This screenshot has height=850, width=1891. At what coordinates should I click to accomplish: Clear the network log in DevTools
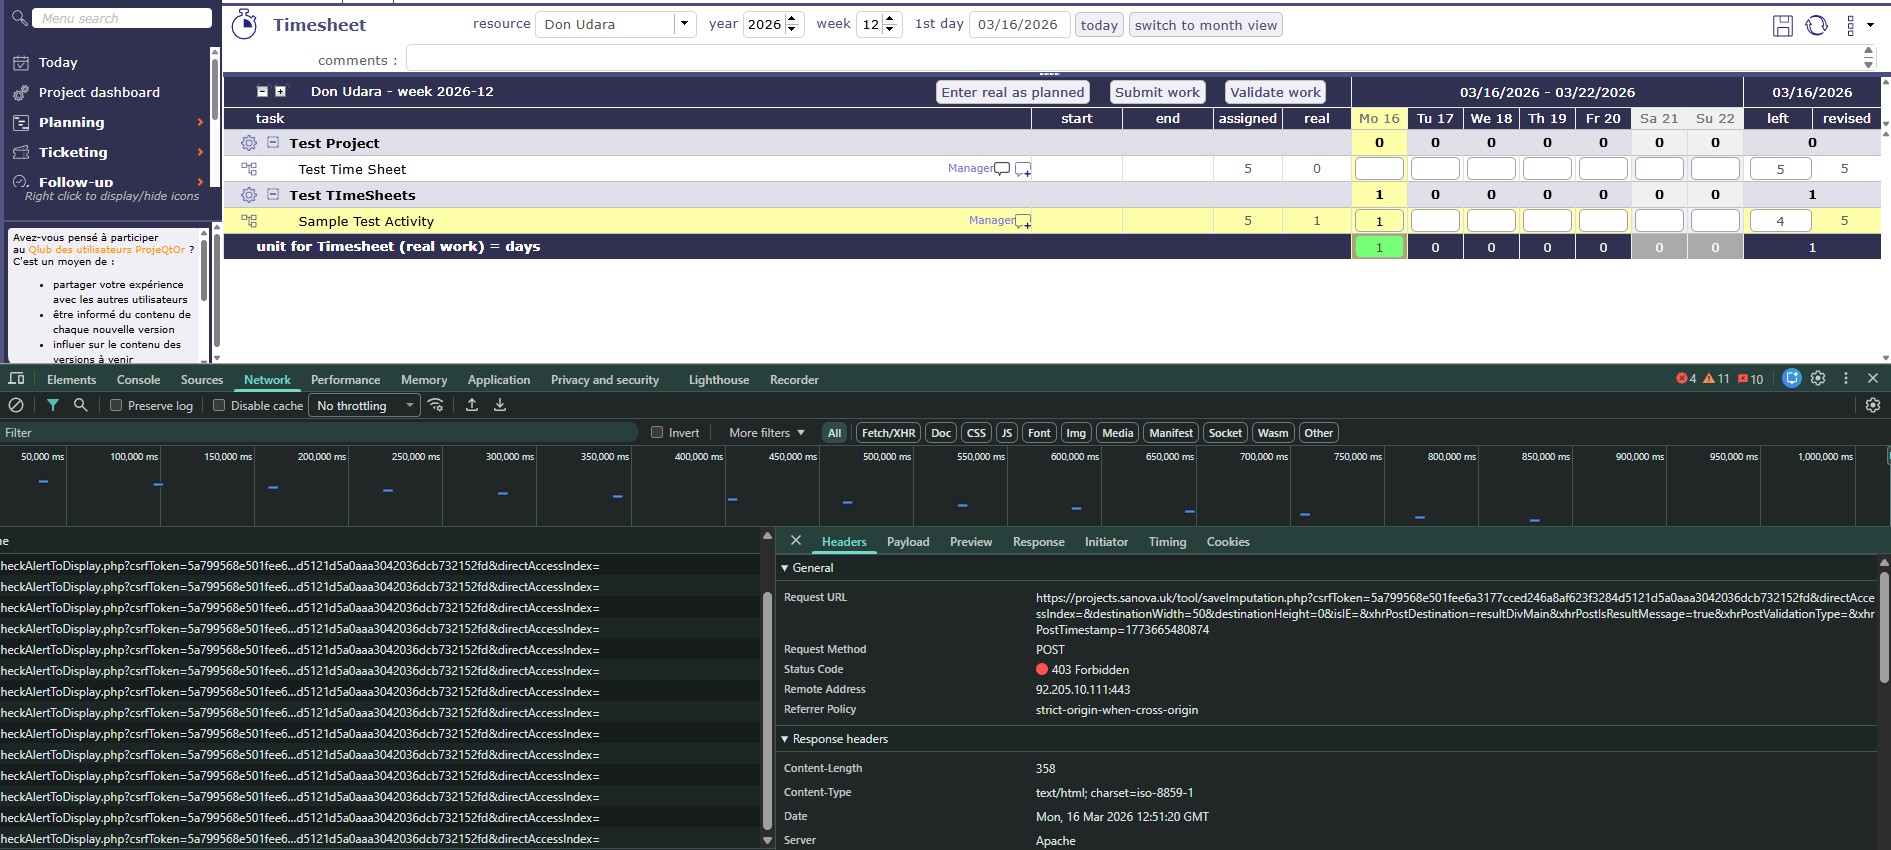(16, 405)
